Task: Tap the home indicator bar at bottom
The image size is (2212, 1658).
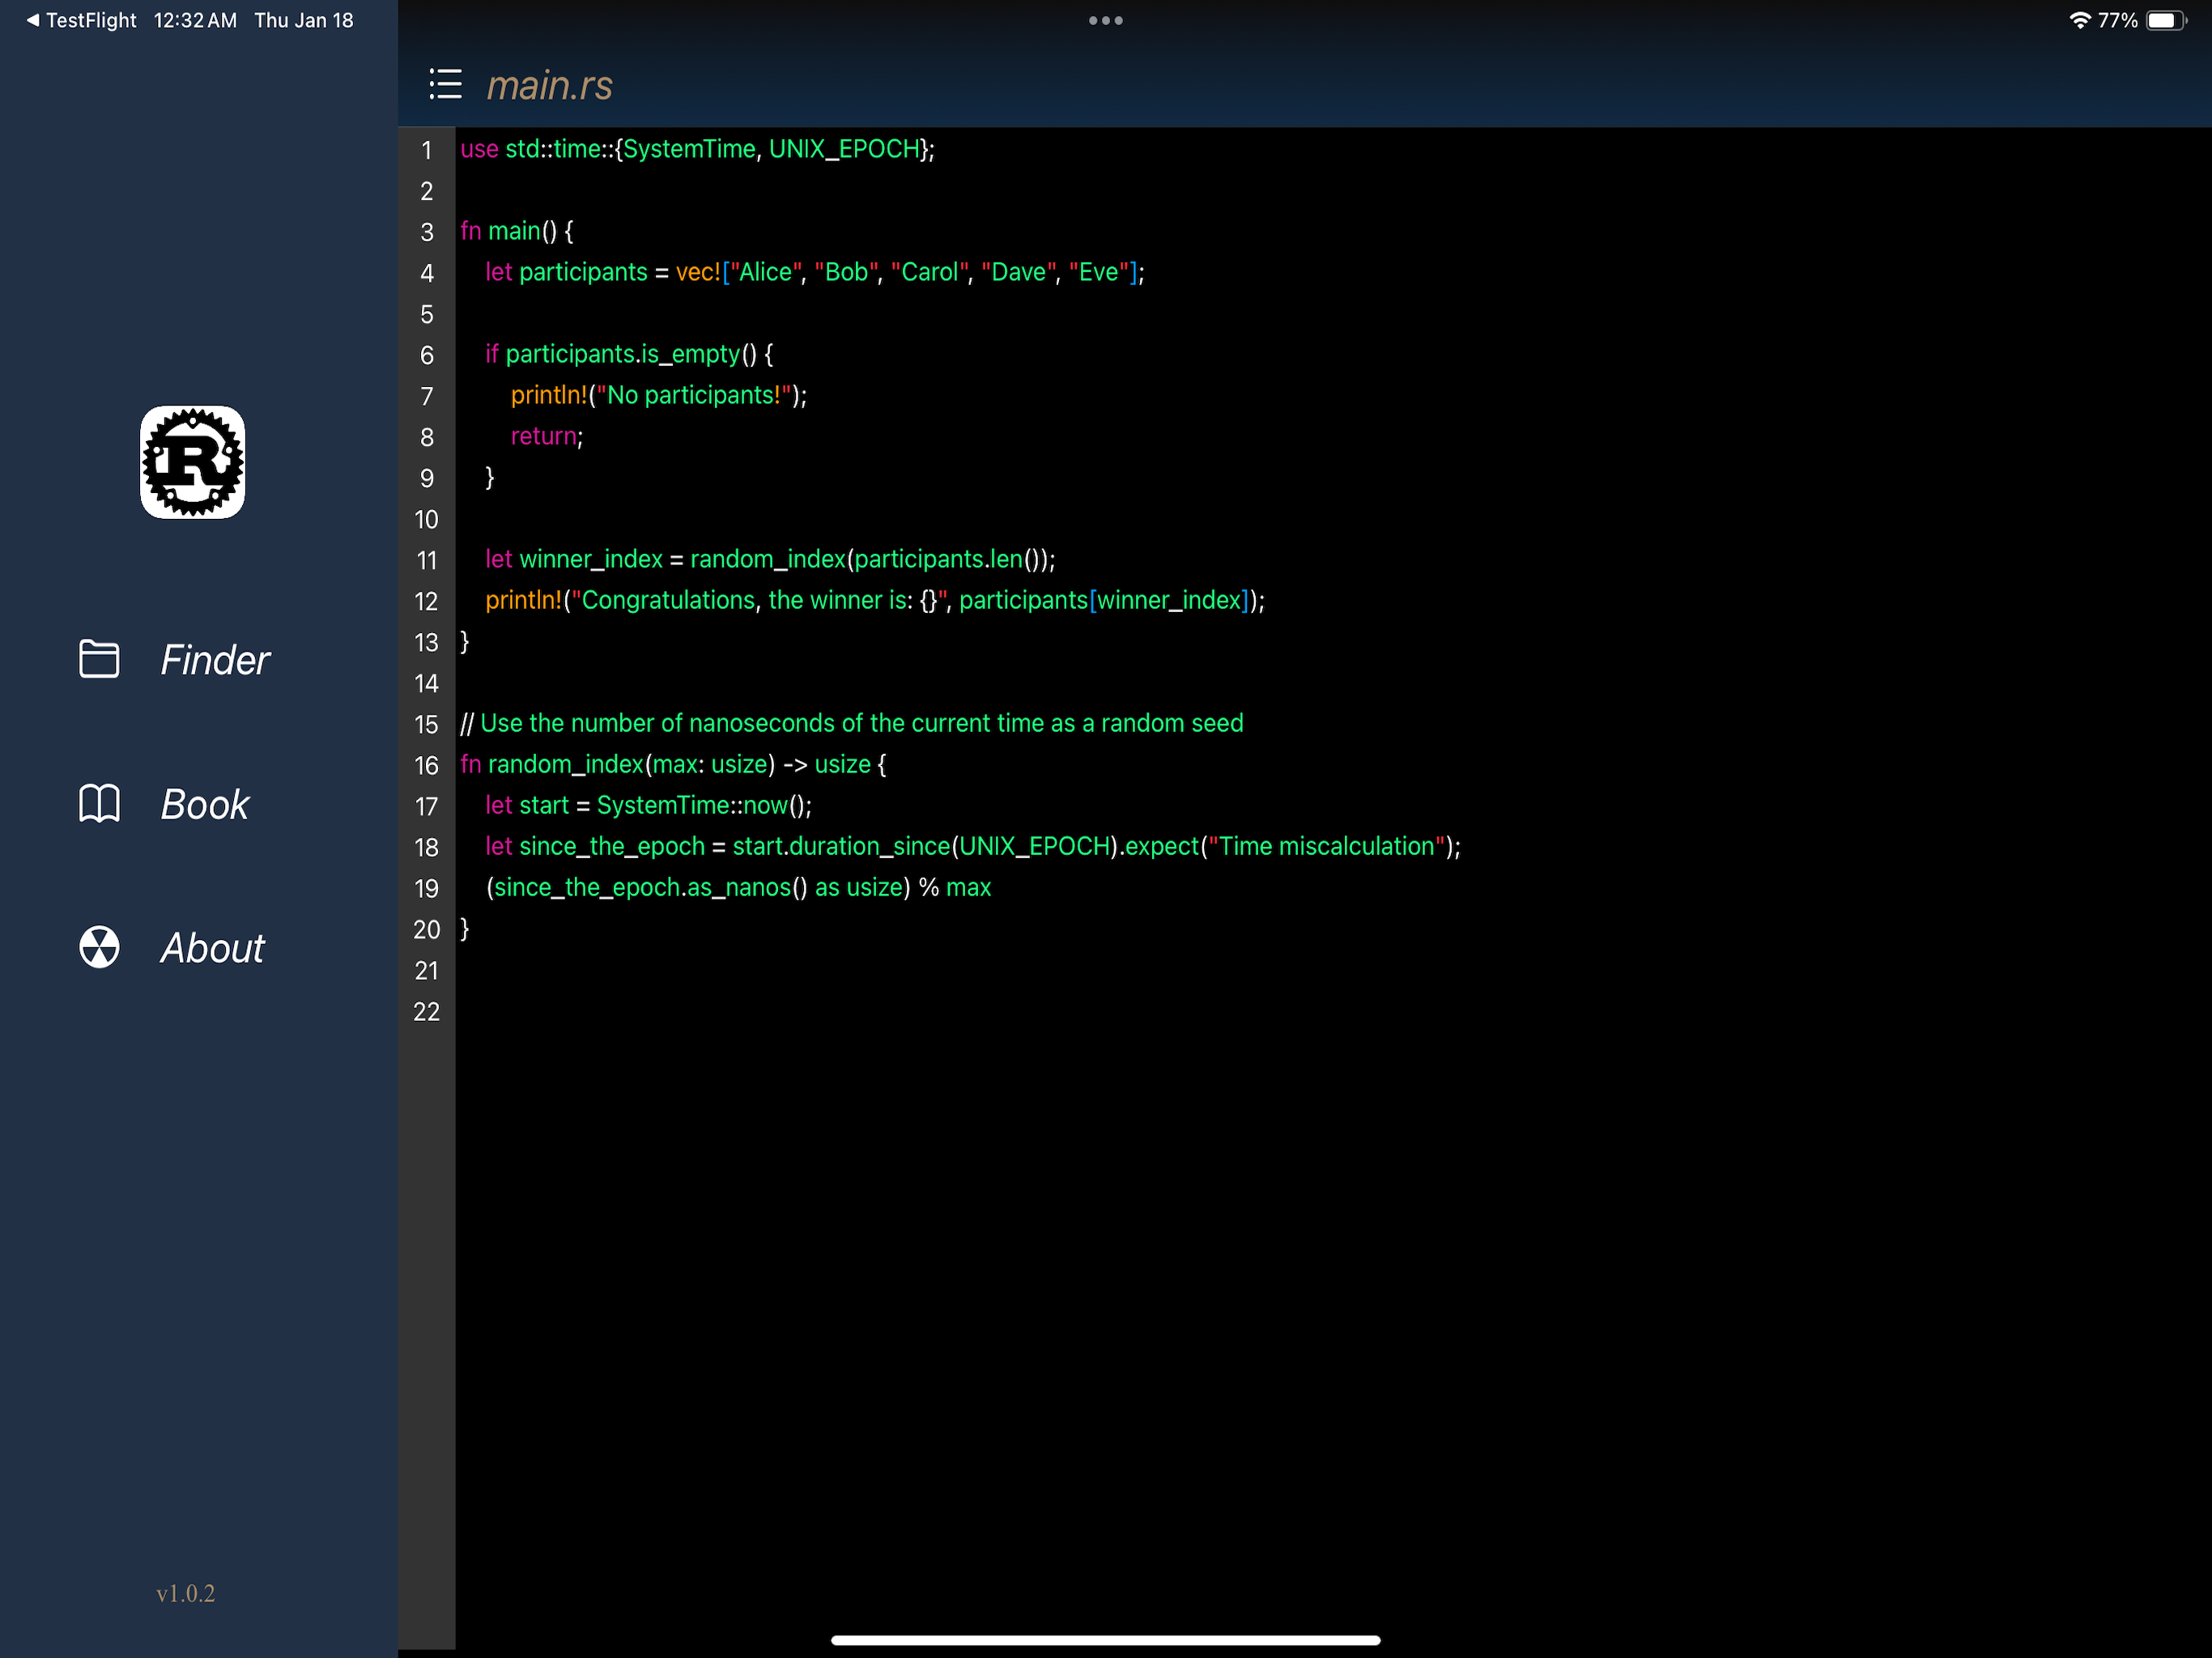Action: click(1105, 1640)
